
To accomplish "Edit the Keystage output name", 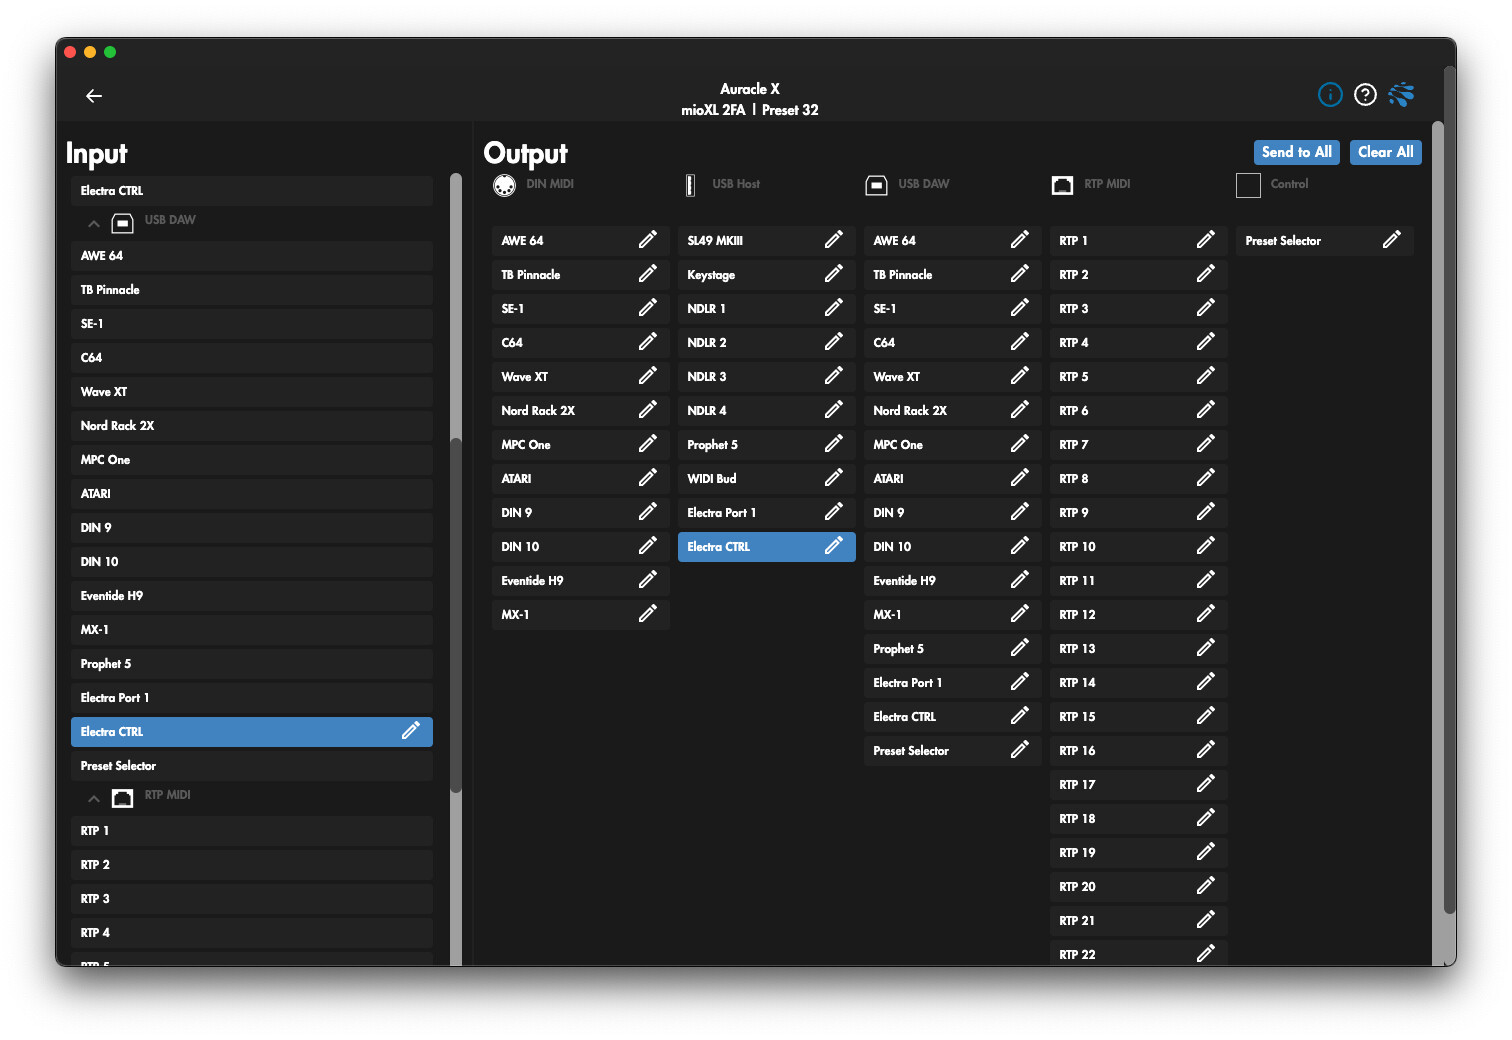I will pos(834,274).
